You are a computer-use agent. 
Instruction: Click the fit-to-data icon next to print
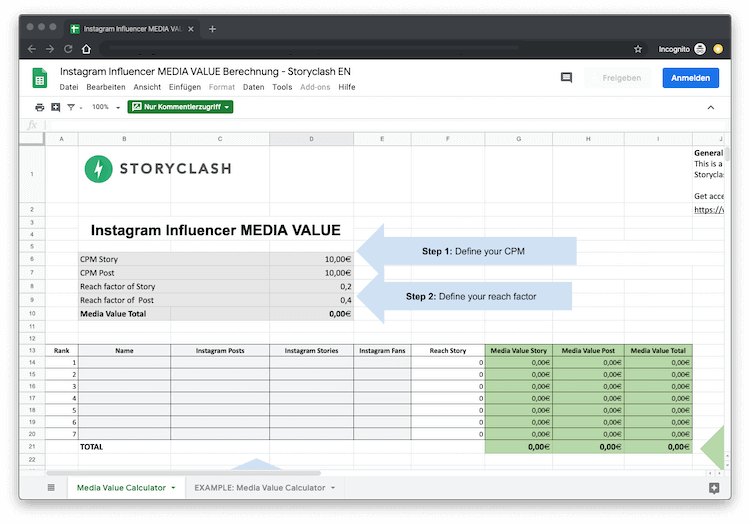point(55,107)
